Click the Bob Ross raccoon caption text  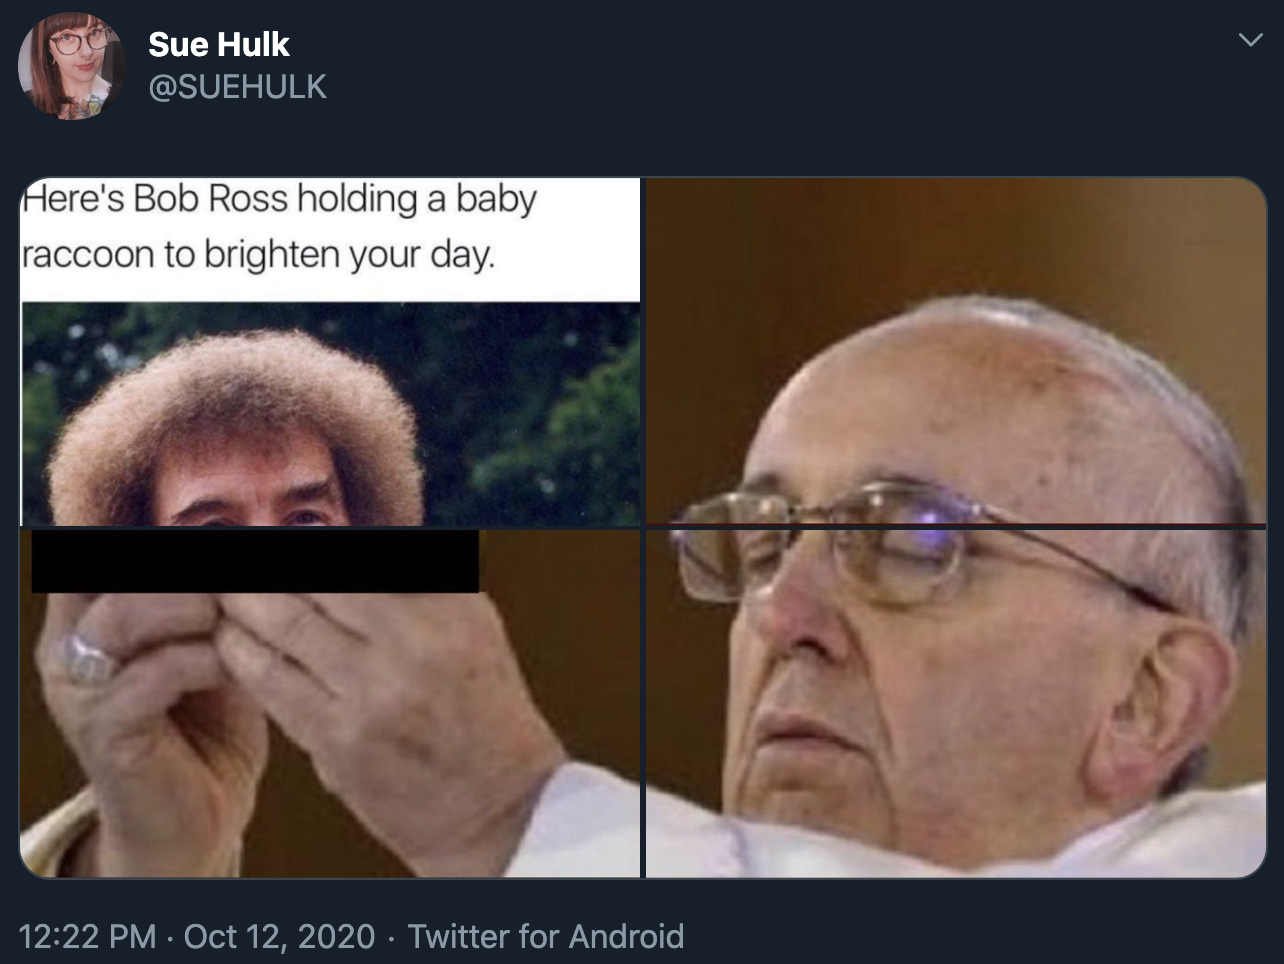point(280,227)
